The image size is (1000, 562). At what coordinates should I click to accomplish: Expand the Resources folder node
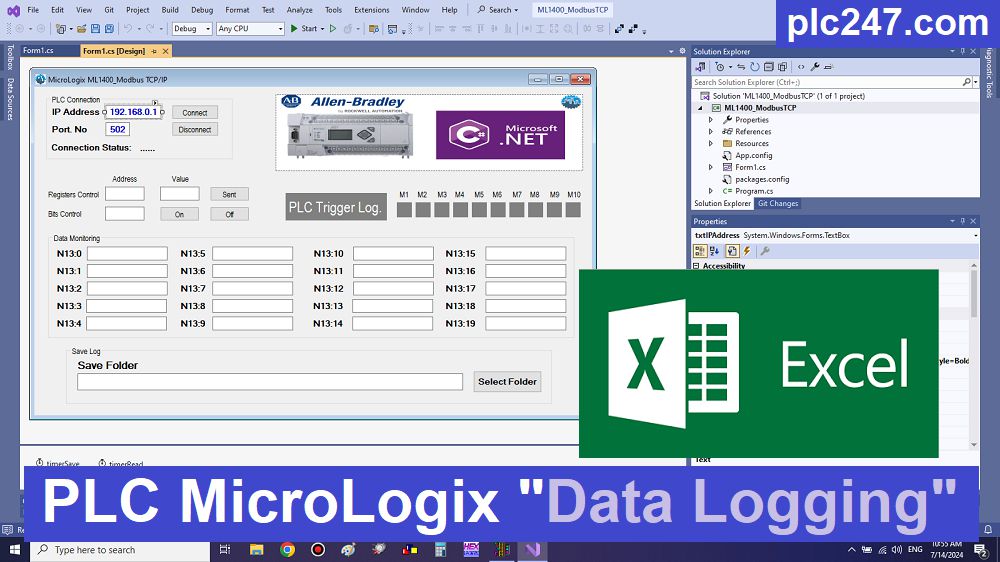point(710,144)
